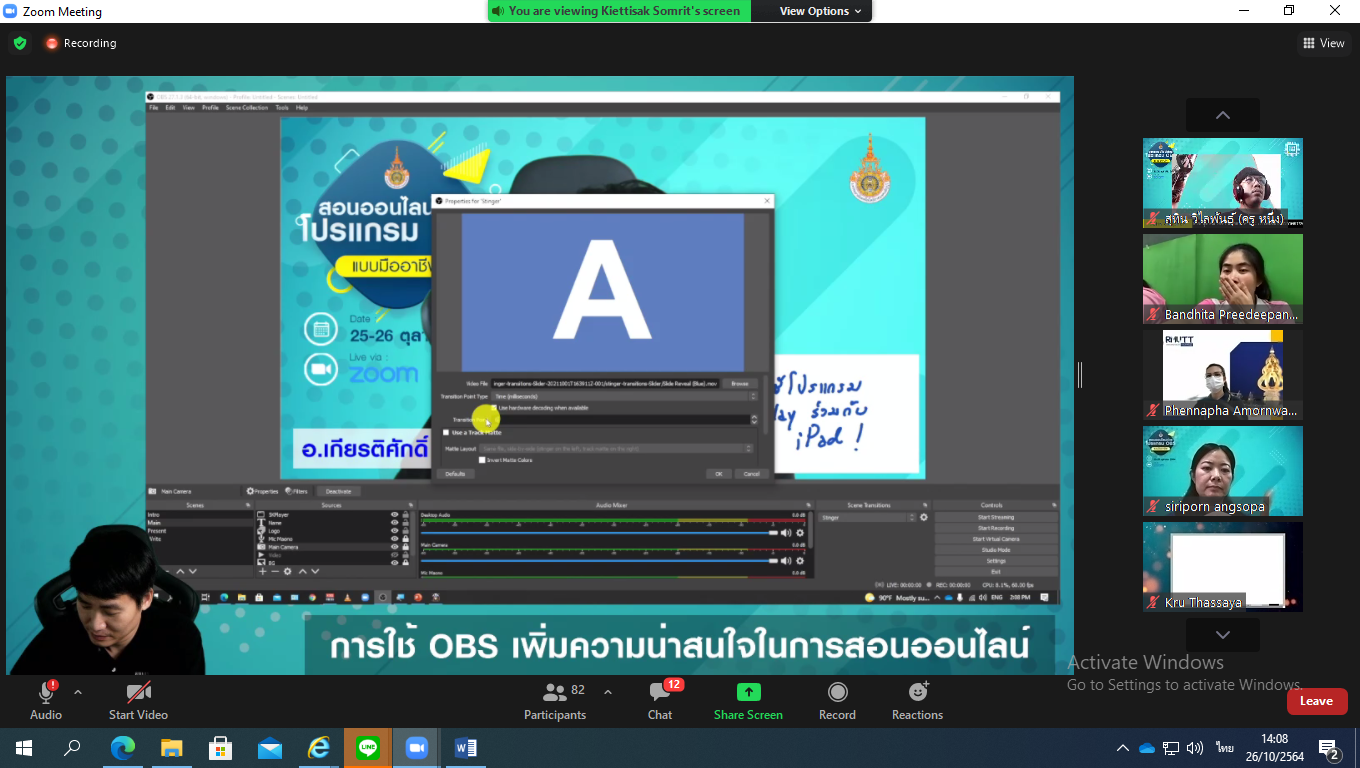Open Microsoft Store from taskbar
This screenshot has width=1360, height=768.
(x=220, y=748)
